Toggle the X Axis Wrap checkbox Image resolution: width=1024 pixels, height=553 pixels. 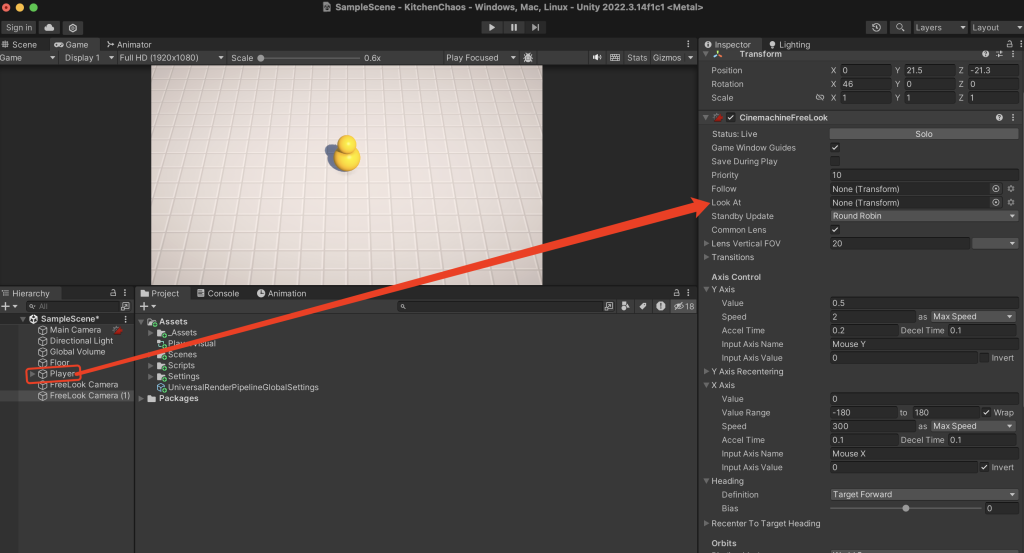pyautogui.click(x=986, y=412)
